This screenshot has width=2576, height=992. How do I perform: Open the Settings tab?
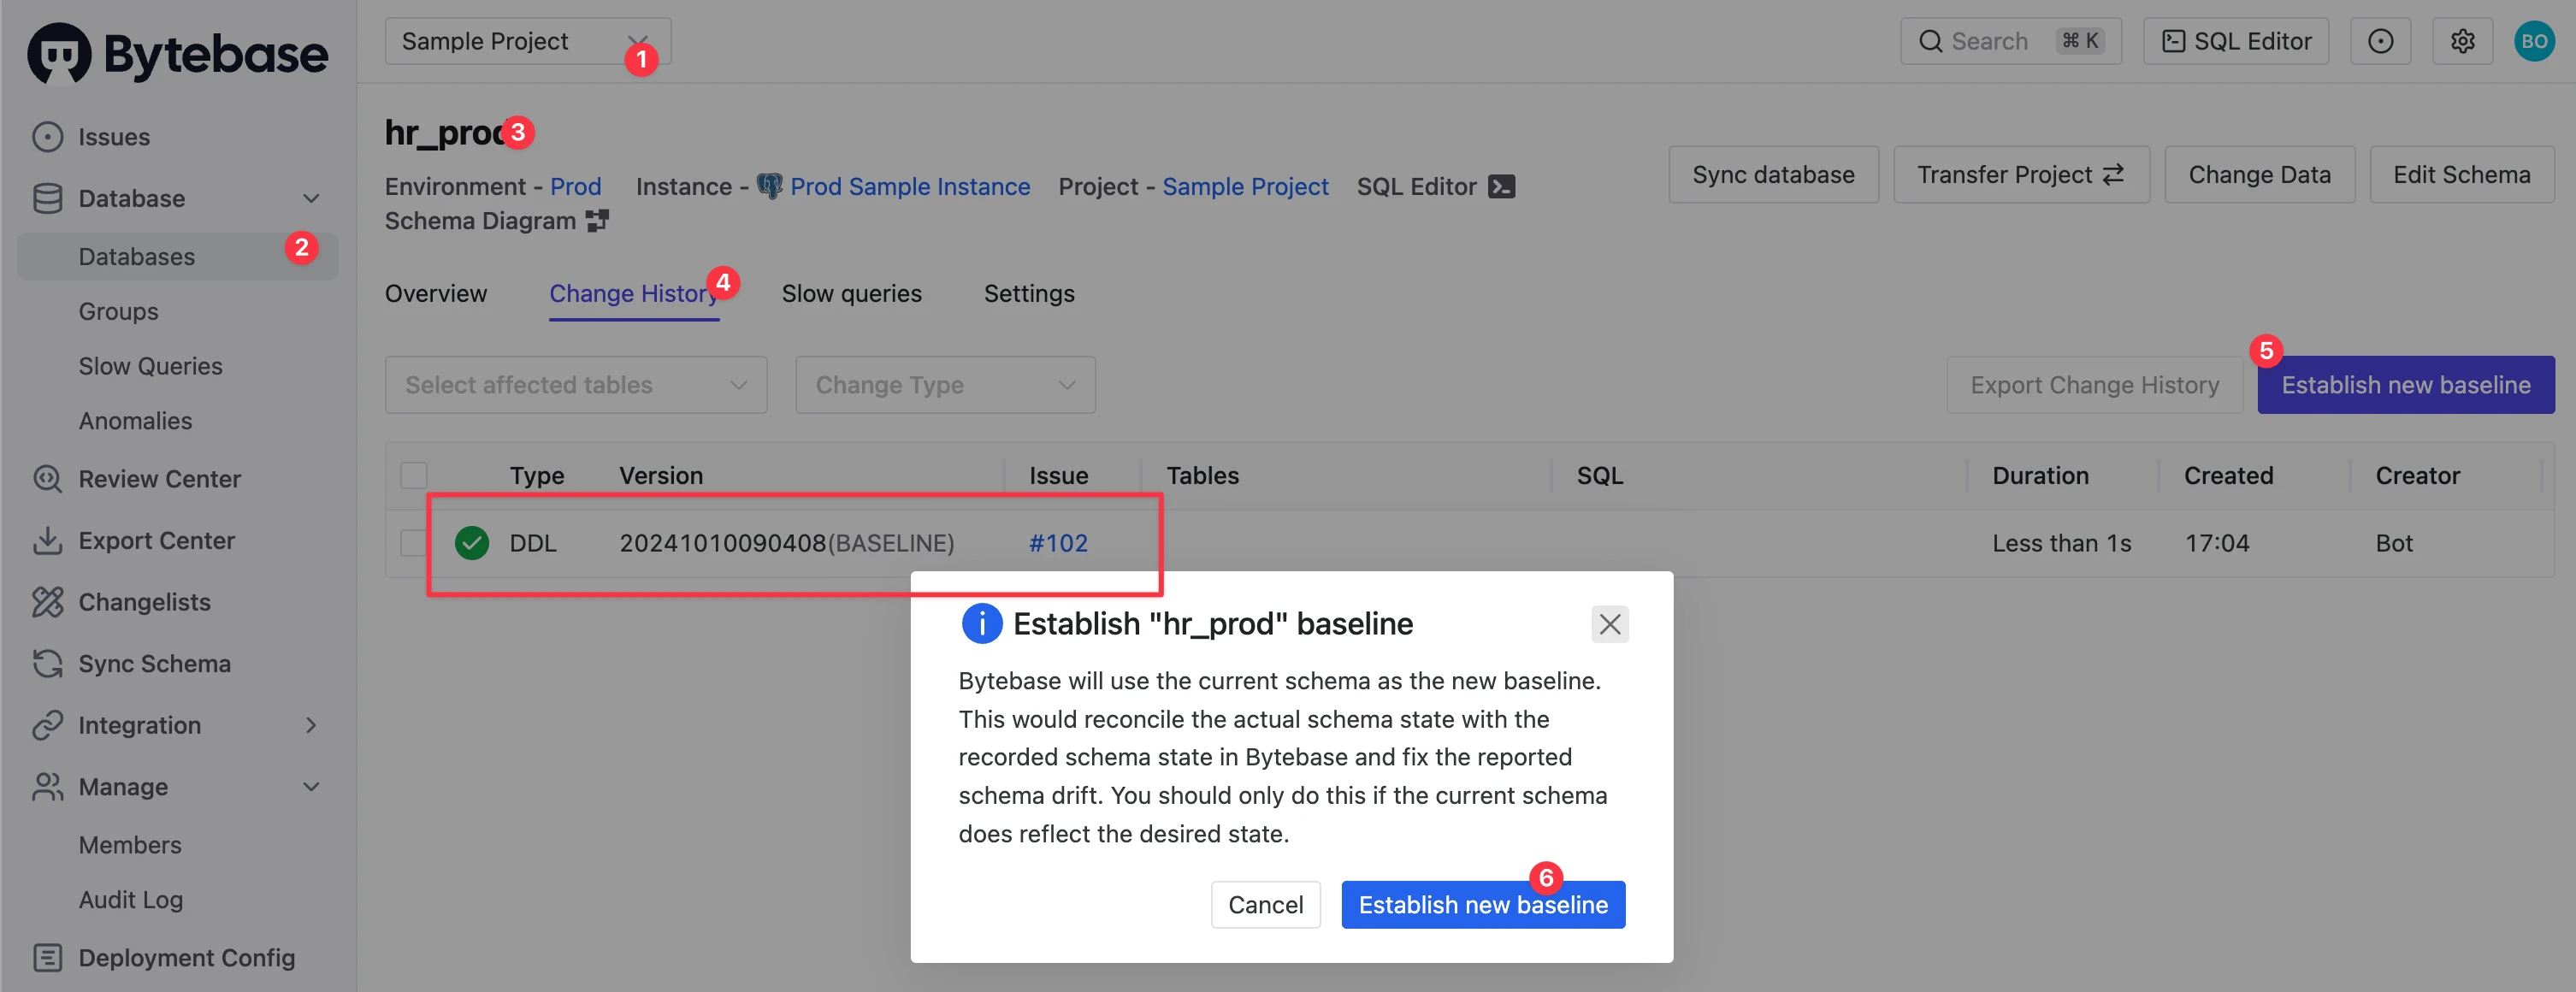[x=1029, y=293]
